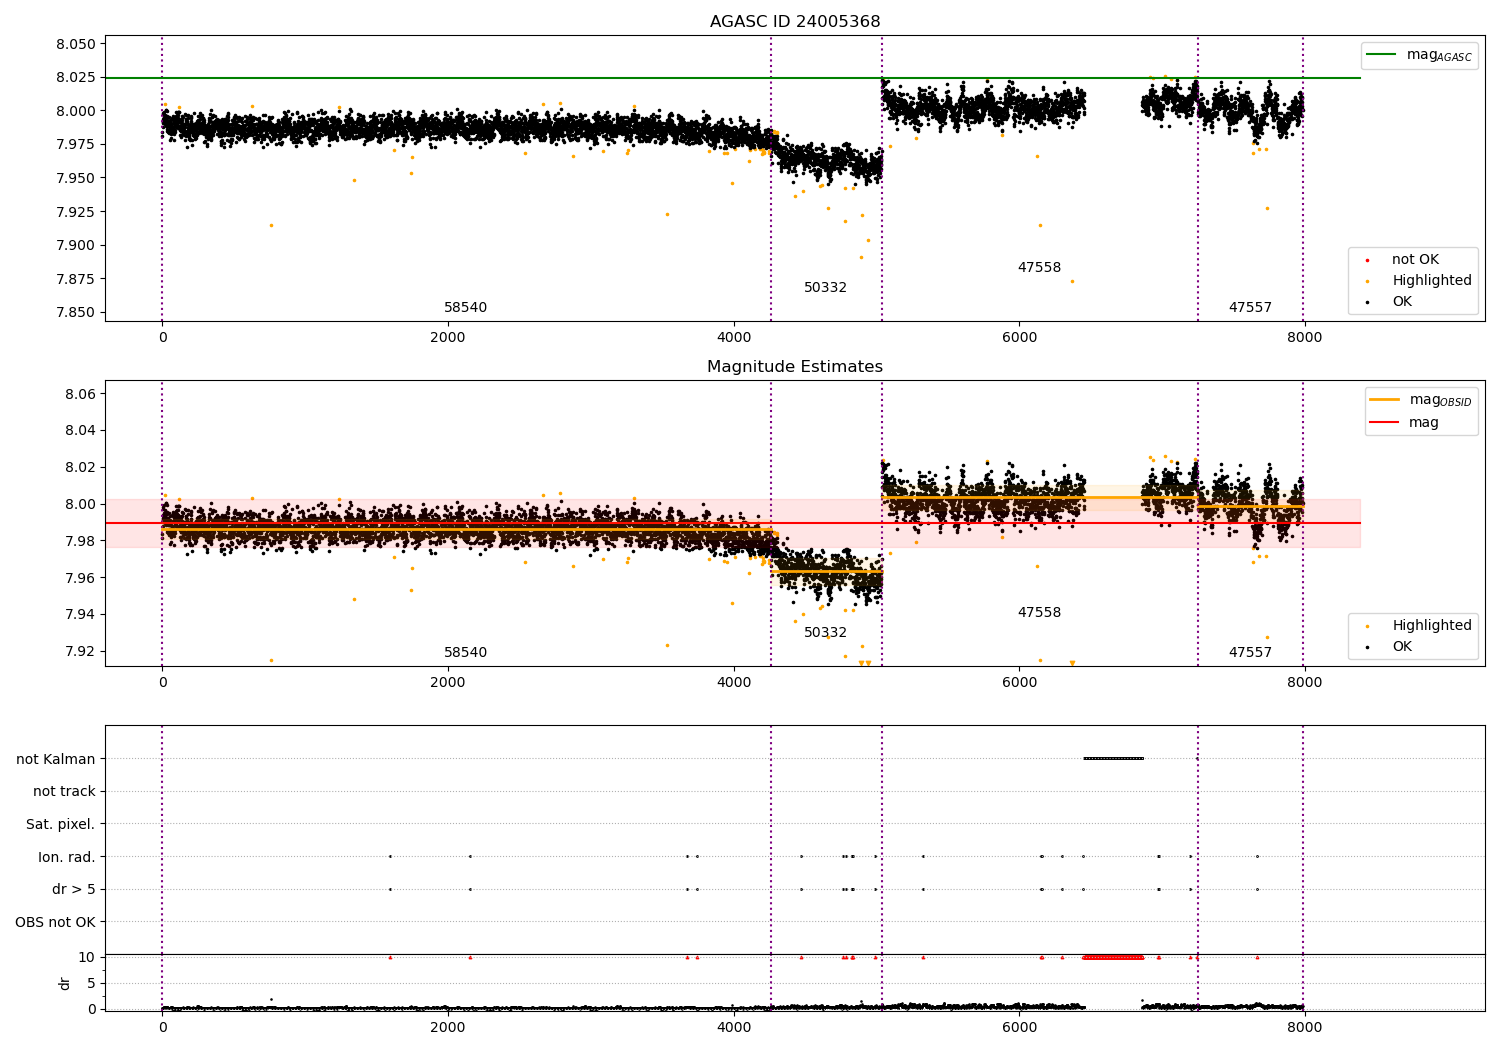Viewport: 1500px width, 1050px height.
Task: Click the 7.98 y-axis tick label
Action: (x=81, y=542)
